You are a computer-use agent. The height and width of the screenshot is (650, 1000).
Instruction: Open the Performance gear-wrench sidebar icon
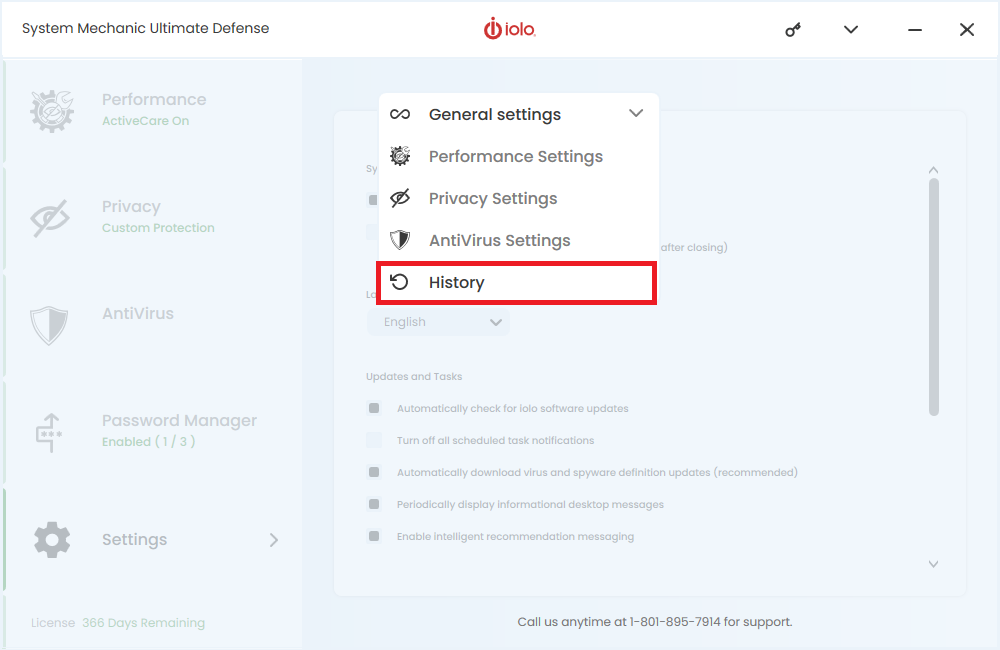pos(52,111)
